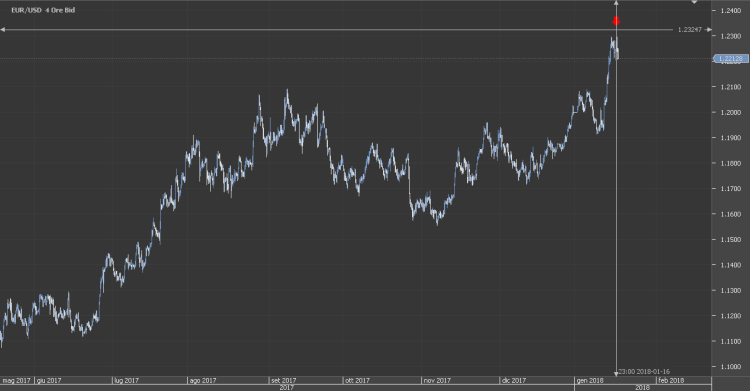Image resolution: width=750 pixels, height=391 pixels.
Task: Click the 1.23247 horizontal line price label
Action: click(690, 30)
